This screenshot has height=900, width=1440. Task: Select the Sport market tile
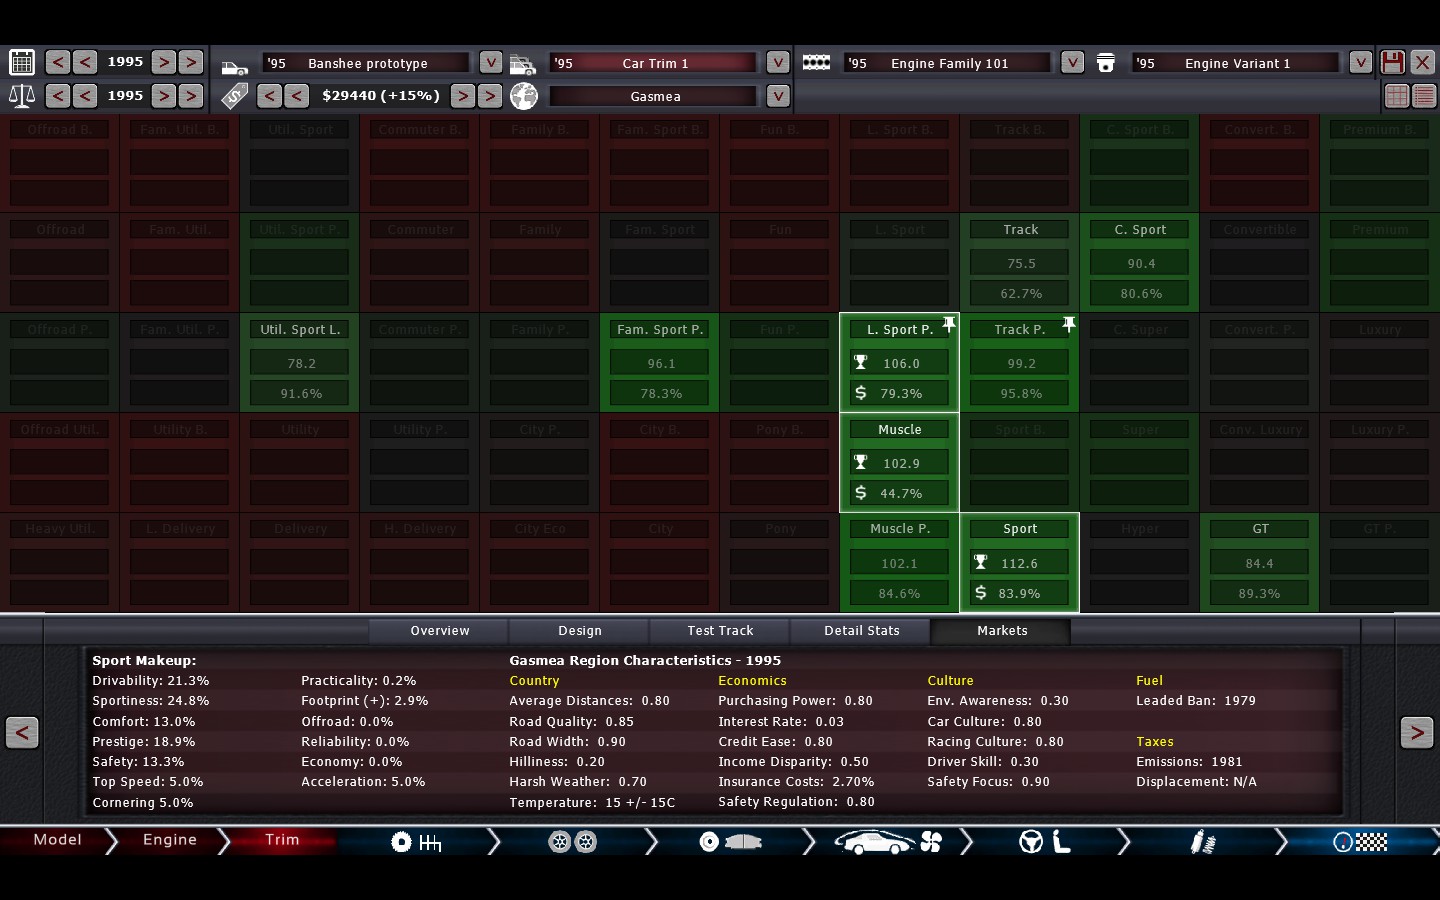coord(1020,562)
